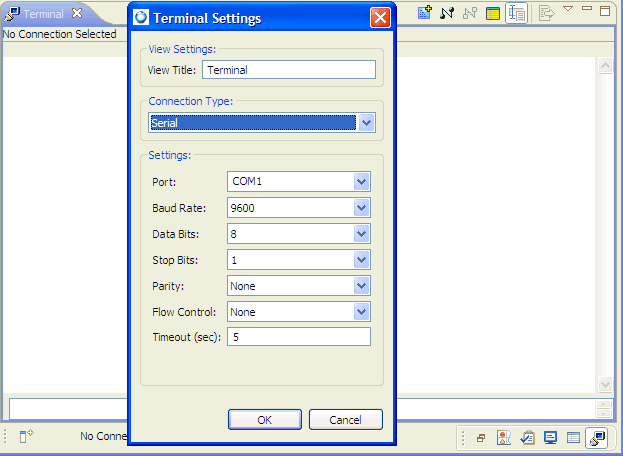Open the view menu triangle in toolbar
Viewport: 623px width, 456px height.
click(568, 10)
